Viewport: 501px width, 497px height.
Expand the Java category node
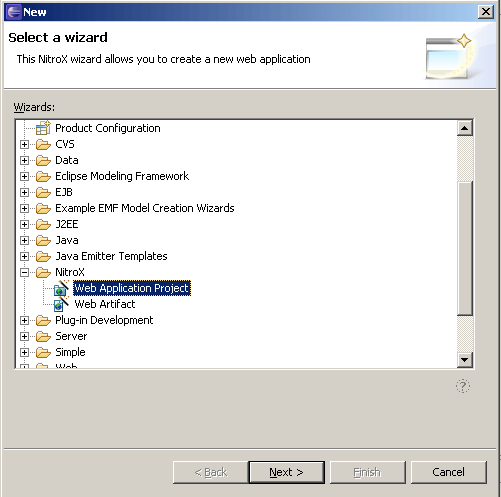[x=24, y=241]
